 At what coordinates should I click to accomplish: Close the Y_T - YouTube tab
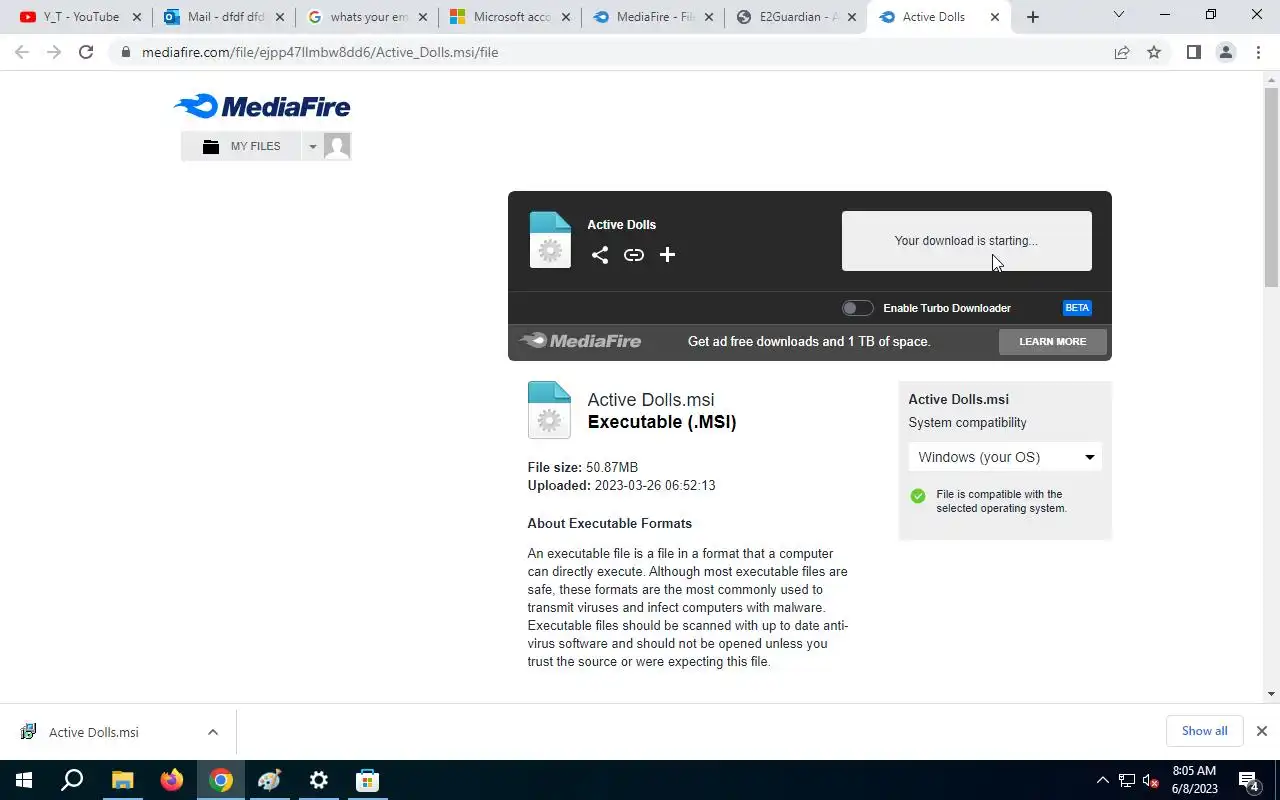[x=137, y=17]
